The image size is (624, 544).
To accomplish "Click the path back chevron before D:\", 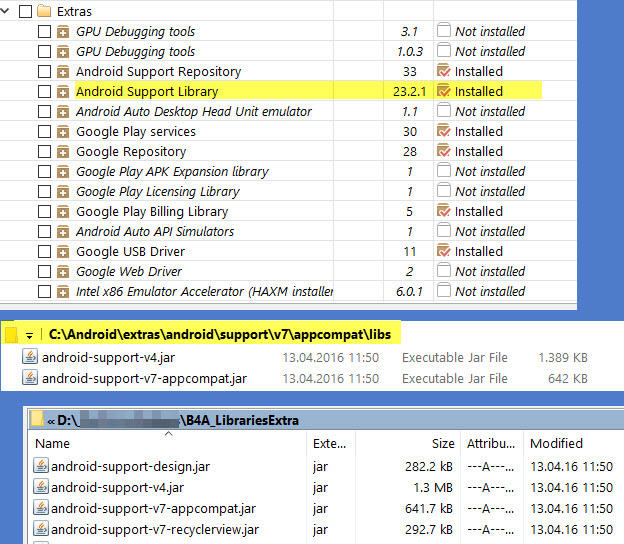I will (51, 421).
